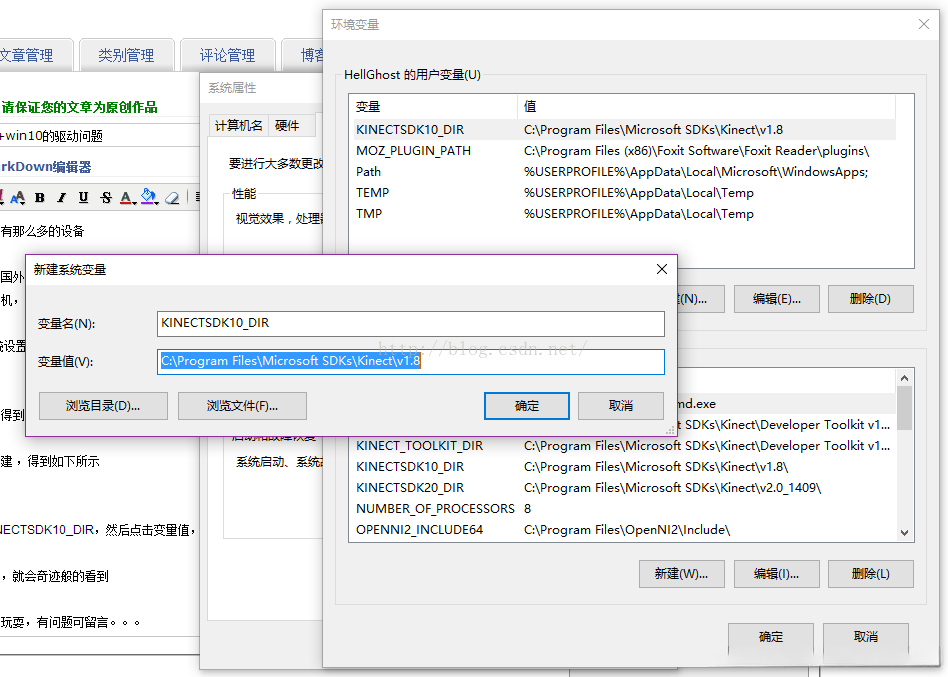Click the system variables scrollbar down arrow

click(904, 533)
